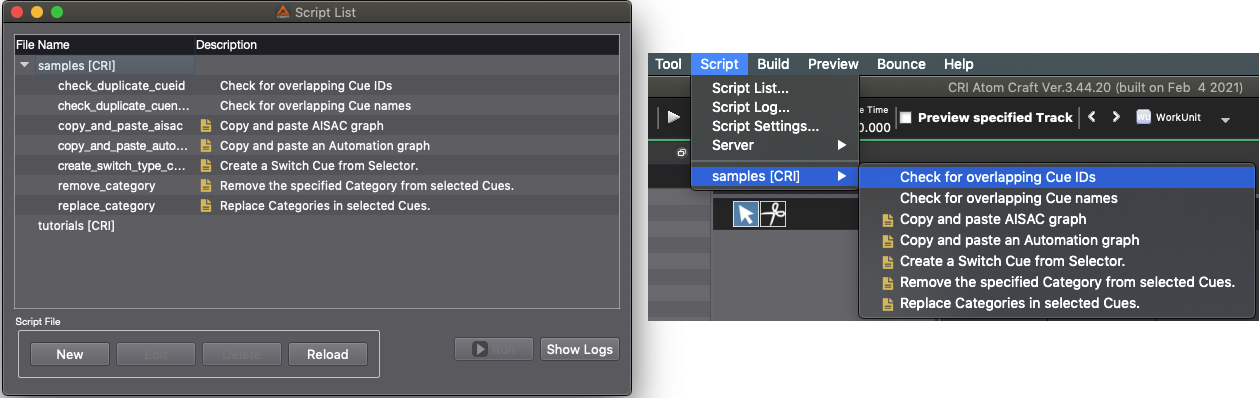Select check_duplicate_cueid script row
Screen dimensions: 1260x398
pyautogui.click(x=317, y=86)
